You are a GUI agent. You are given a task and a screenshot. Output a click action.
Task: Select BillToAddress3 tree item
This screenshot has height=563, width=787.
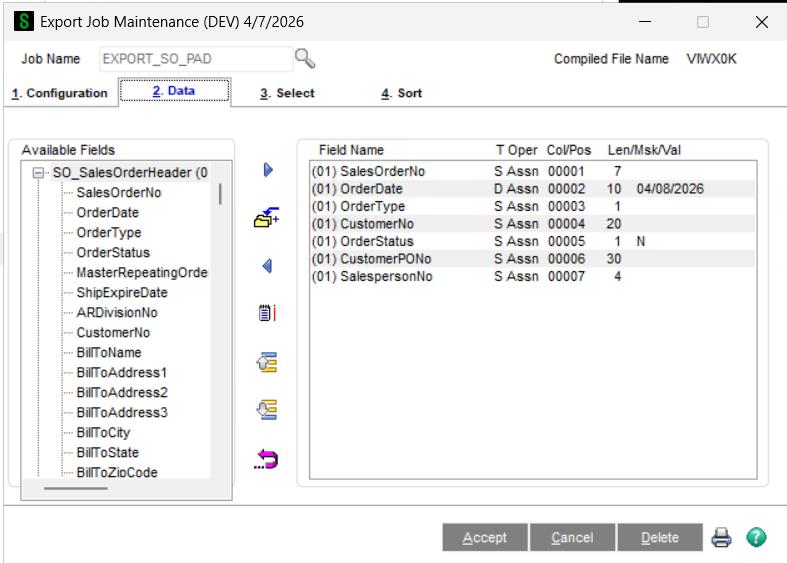(122, 412)
